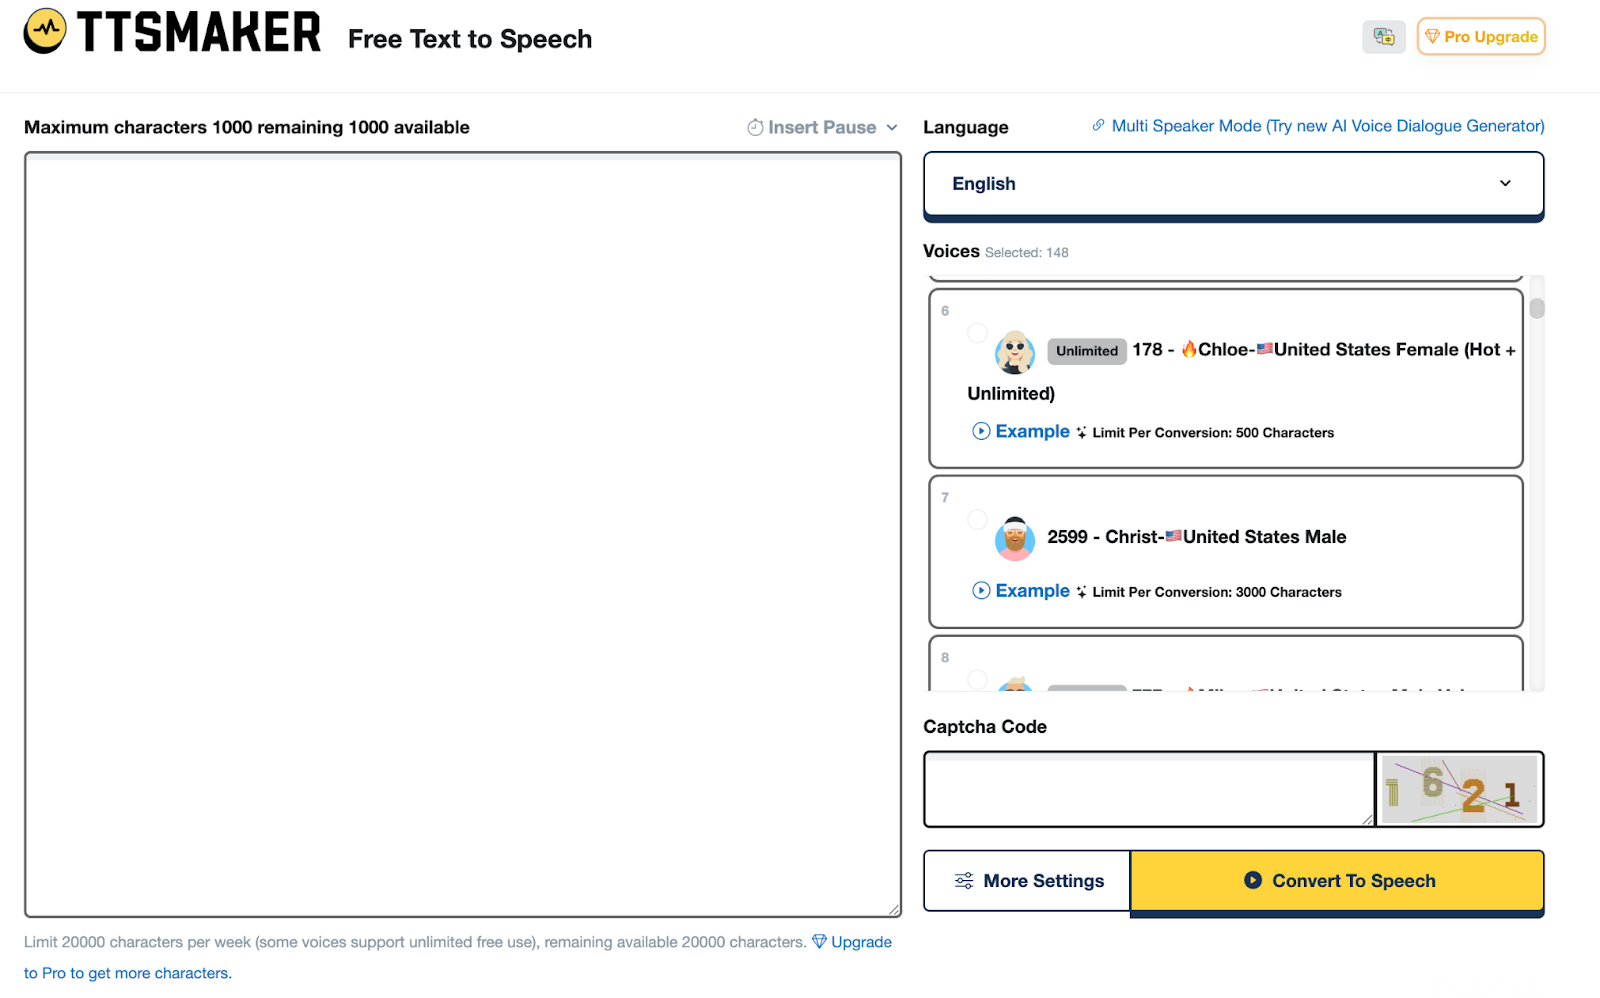Select voice number 8 radio button

[x=978, y=680]
